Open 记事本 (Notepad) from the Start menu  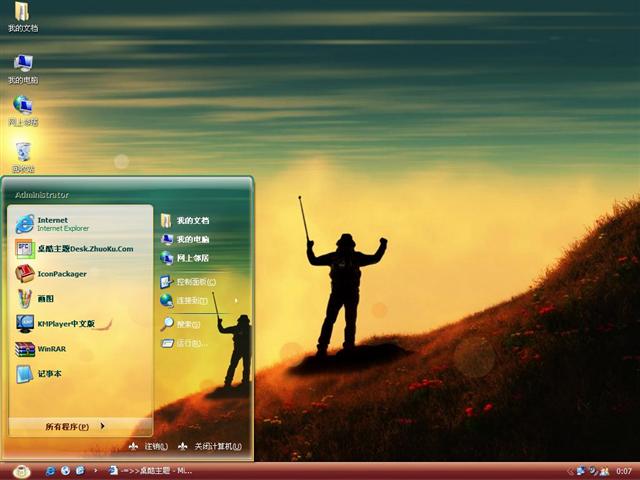[x=49, y=374]
